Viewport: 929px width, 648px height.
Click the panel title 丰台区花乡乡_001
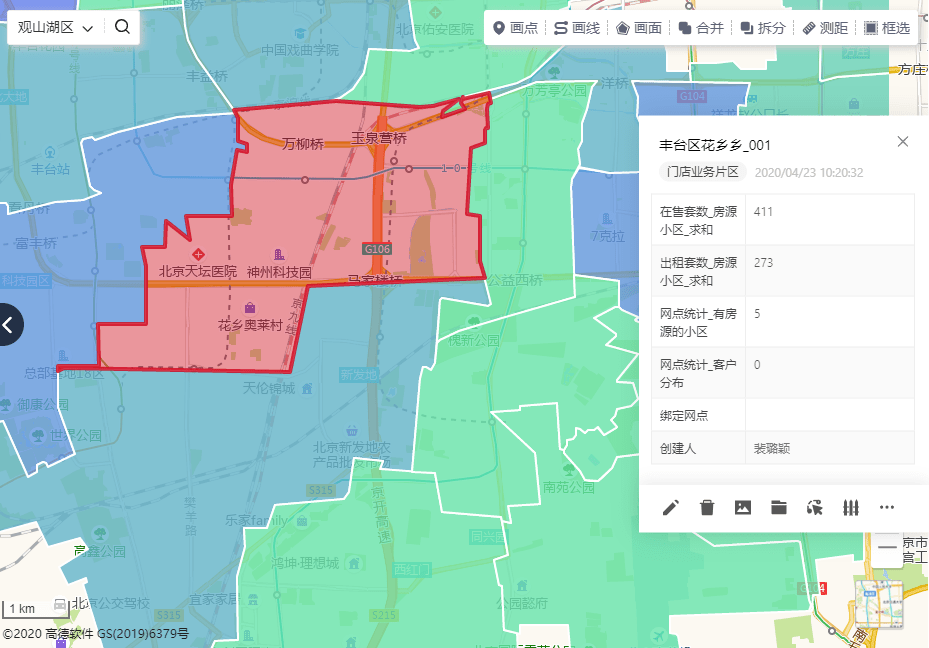click(x=715, y=145)
